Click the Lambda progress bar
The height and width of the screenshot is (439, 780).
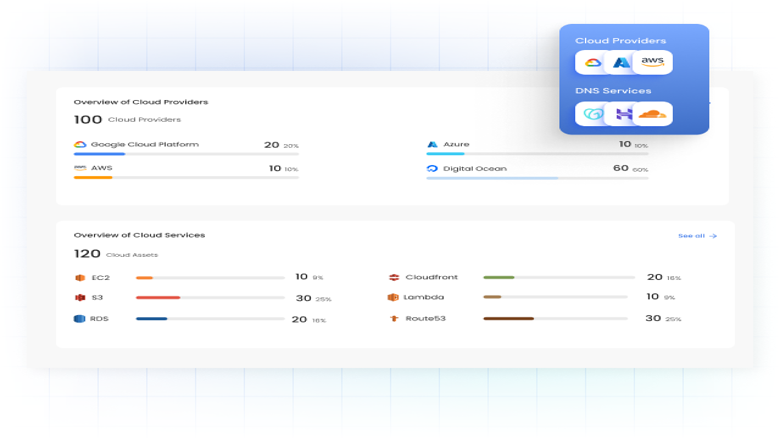pos(555,297)
